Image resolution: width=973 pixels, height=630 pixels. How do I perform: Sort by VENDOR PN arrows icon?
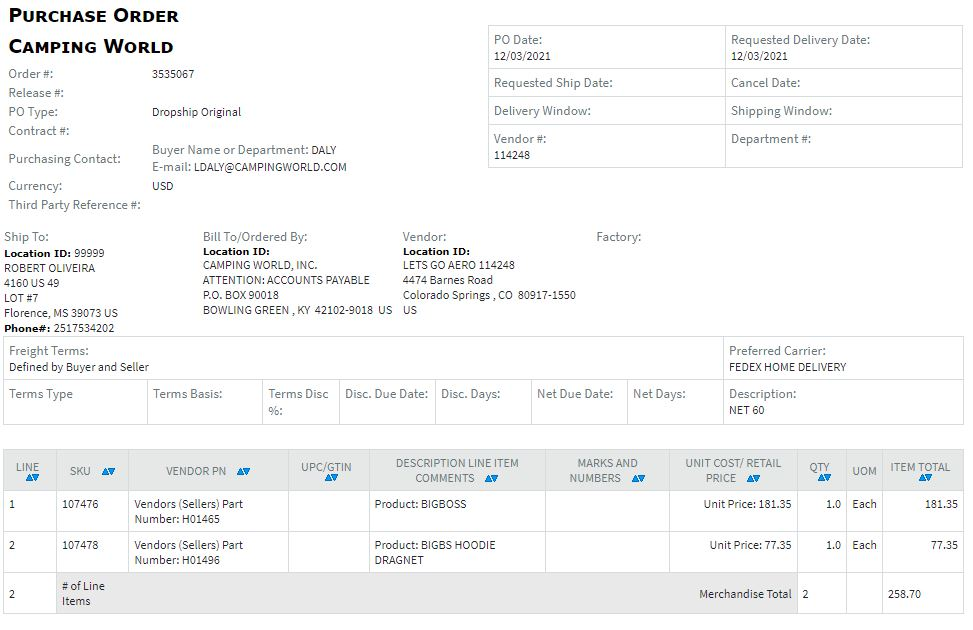pyautogui.click(x=243, y=471)
